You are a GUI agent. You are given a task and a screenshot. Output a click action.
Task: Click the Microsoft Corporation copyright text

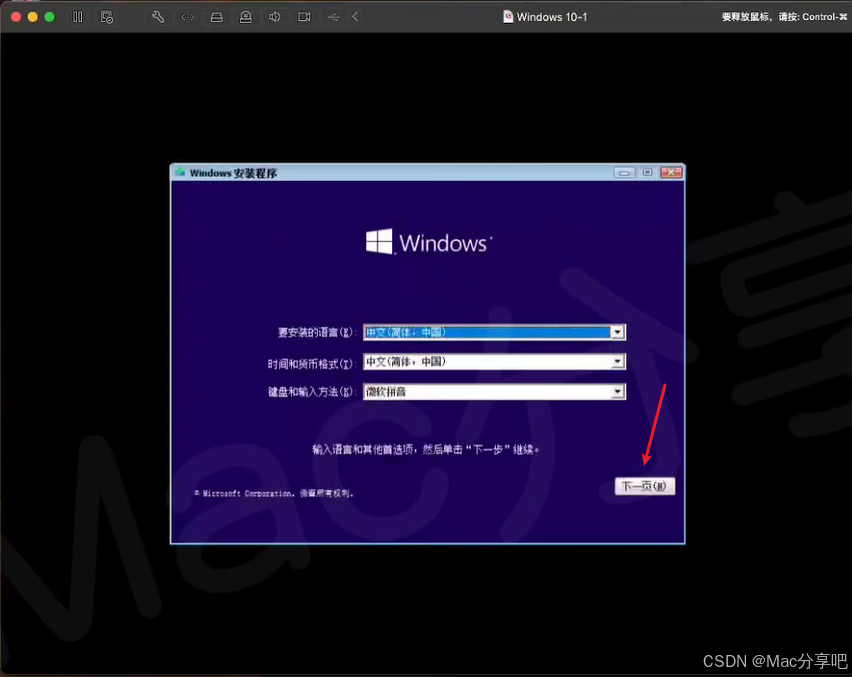[x=274, y=493]
